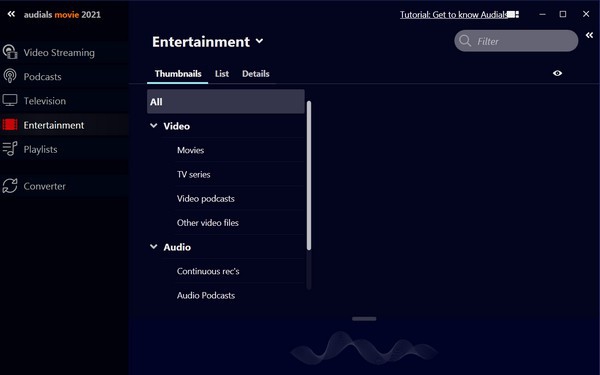Collapse the Audio category chevron

pyautogui.click(x=154, y=247)
